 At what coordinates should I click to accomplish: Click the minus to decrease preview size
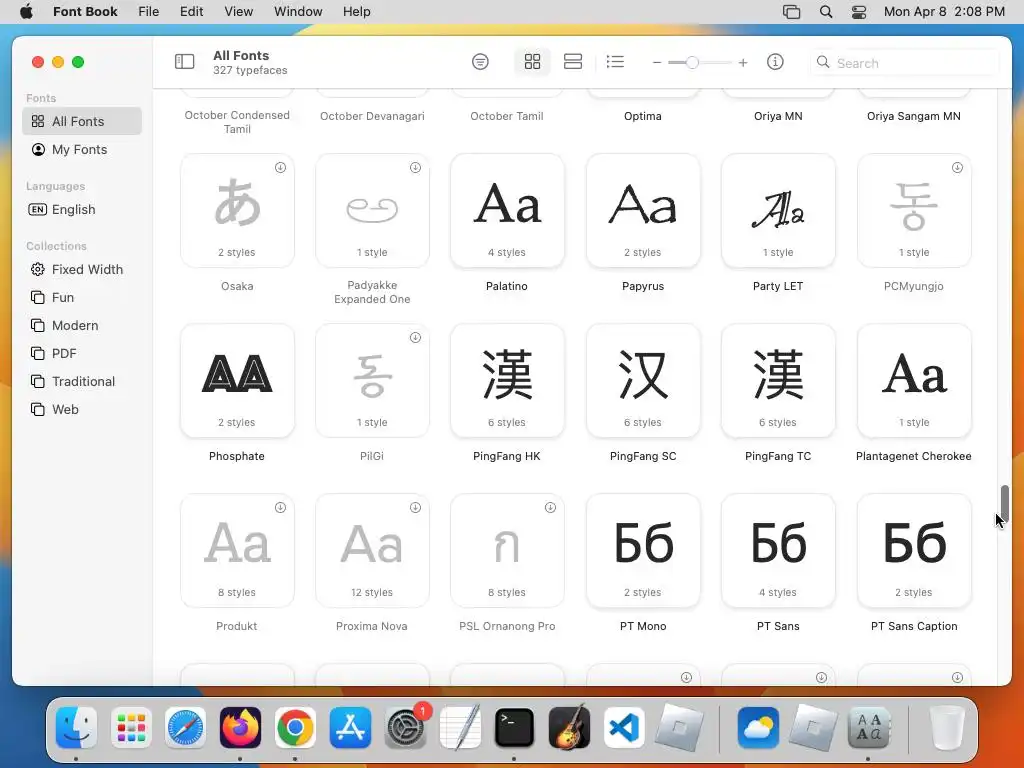click(657, 63)
